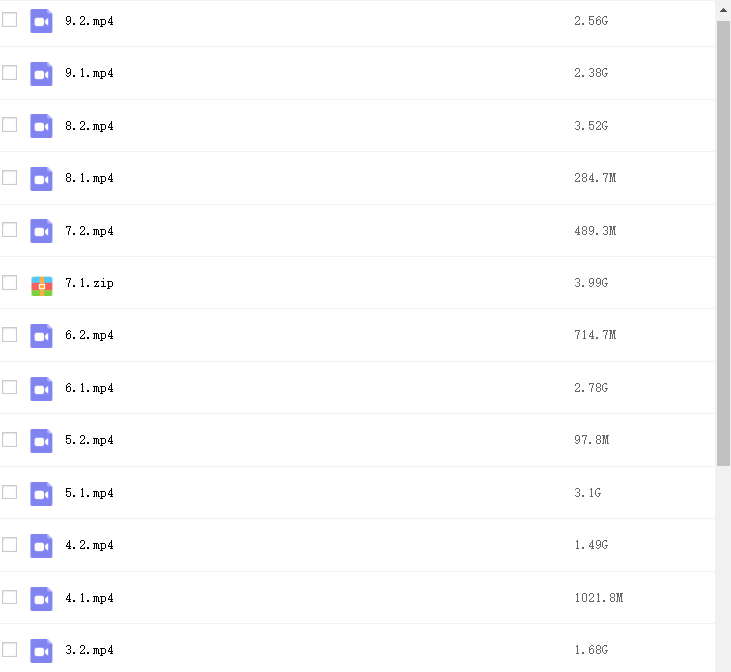
Task: Select the checkbox next to 7.1.zip
Action: (x=10, y=283)
